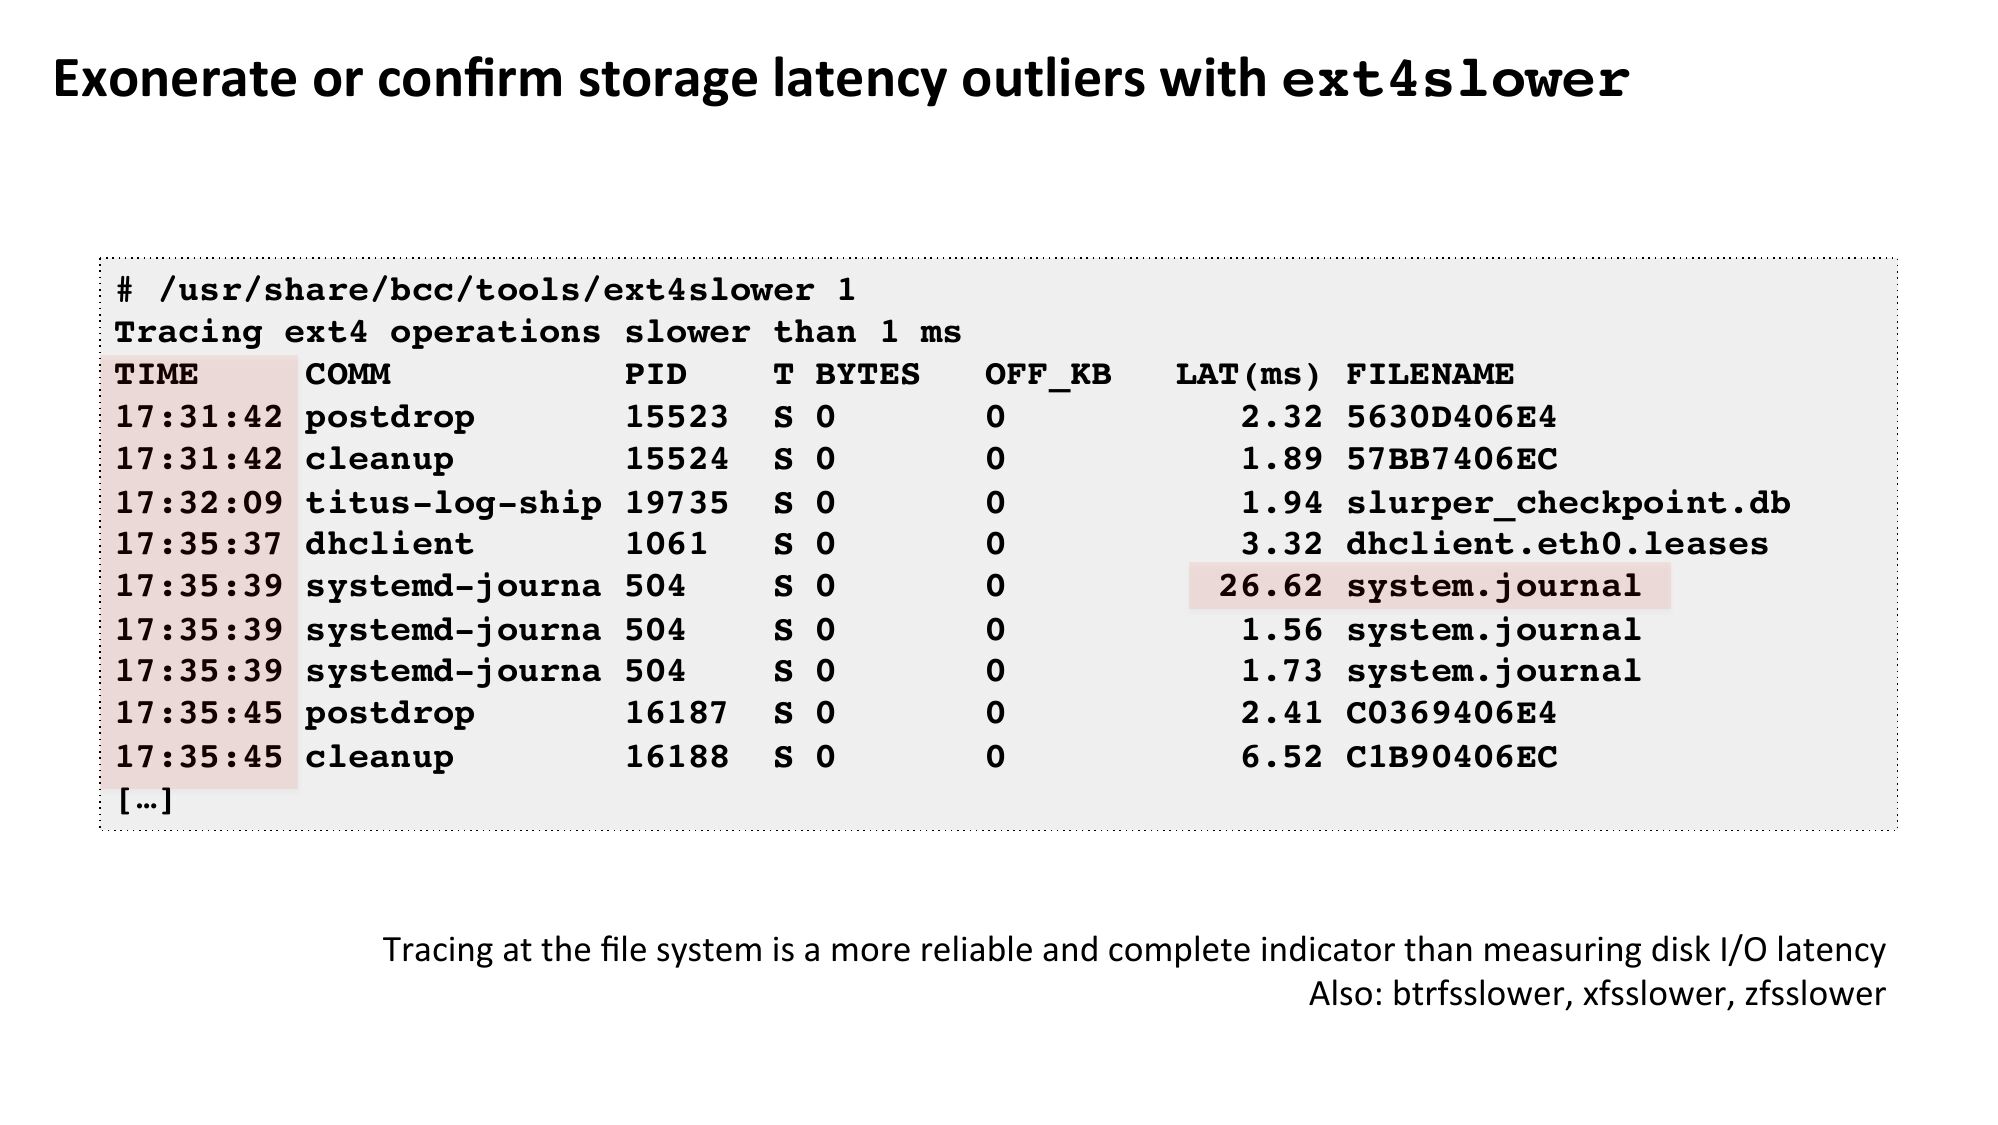Screen dimensions: 1998x1125
Task: Select the titus-log-ship process name
Action: point(453,502)
